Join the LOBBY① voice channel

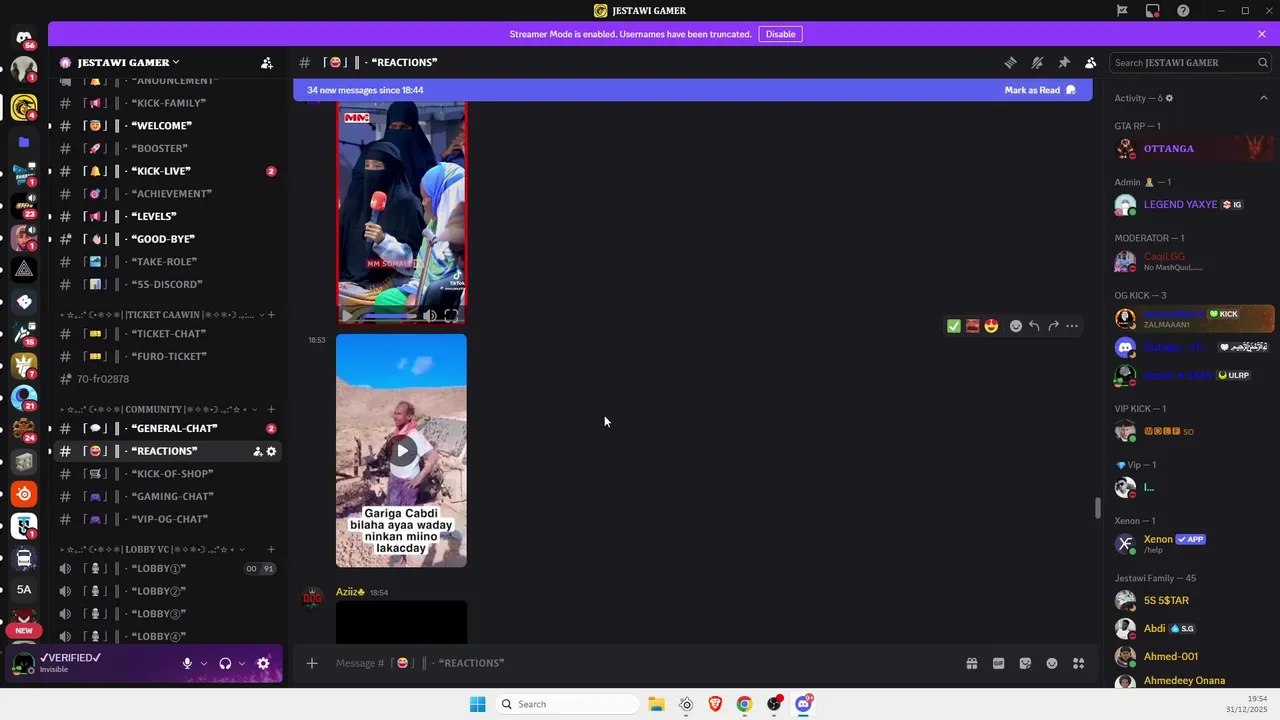pos(166,568)
